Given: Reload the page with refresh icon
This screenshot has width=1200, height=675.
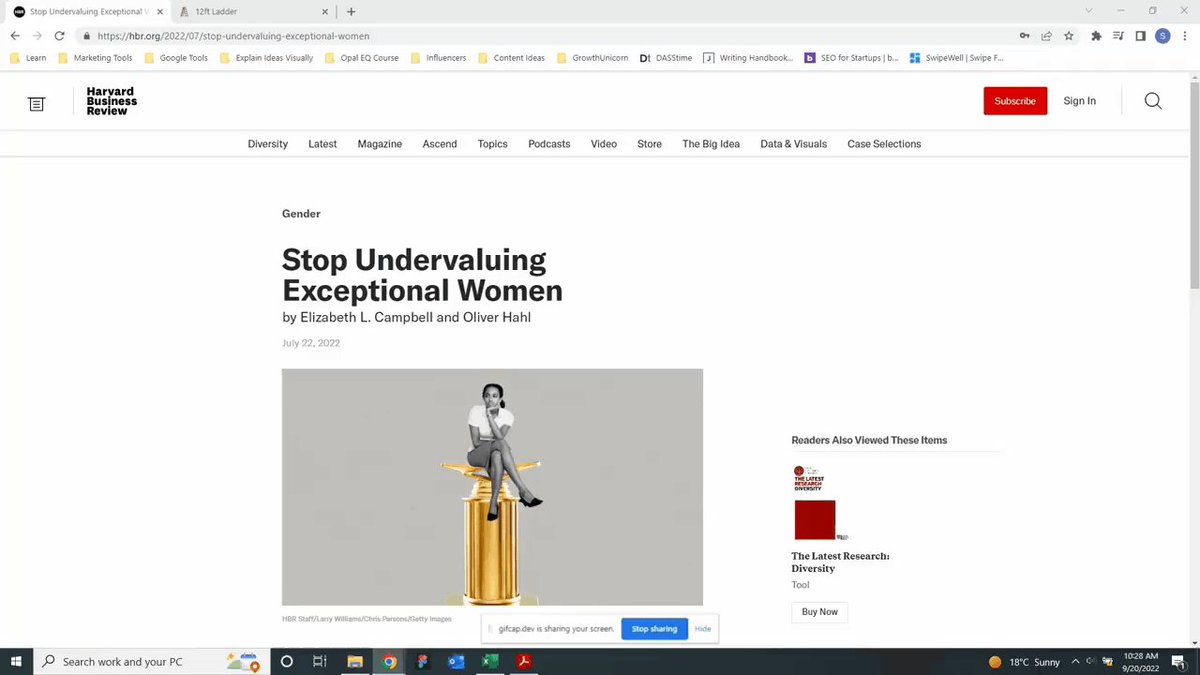Looking at the screenshot, I should [59, 36].
